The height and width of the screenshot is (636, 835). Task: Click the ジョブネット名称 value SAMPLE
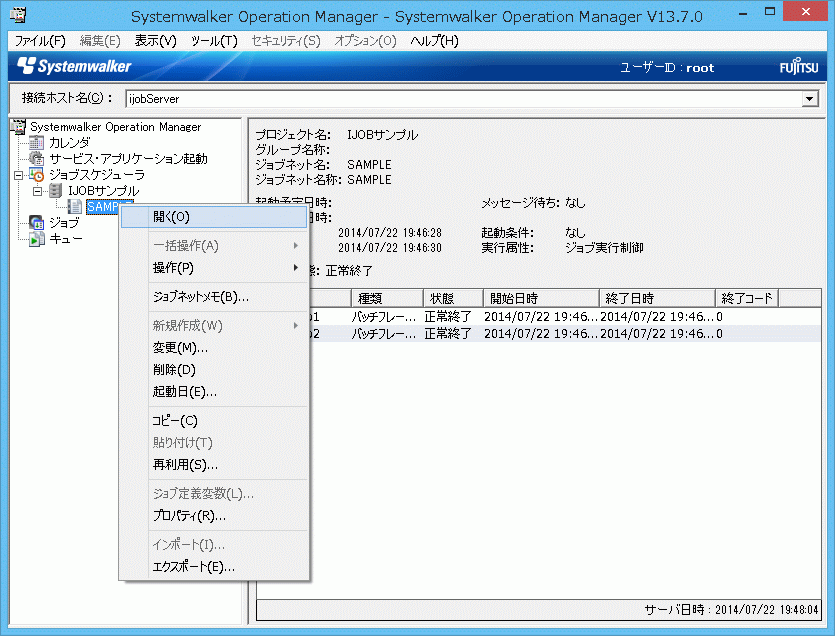369,180
